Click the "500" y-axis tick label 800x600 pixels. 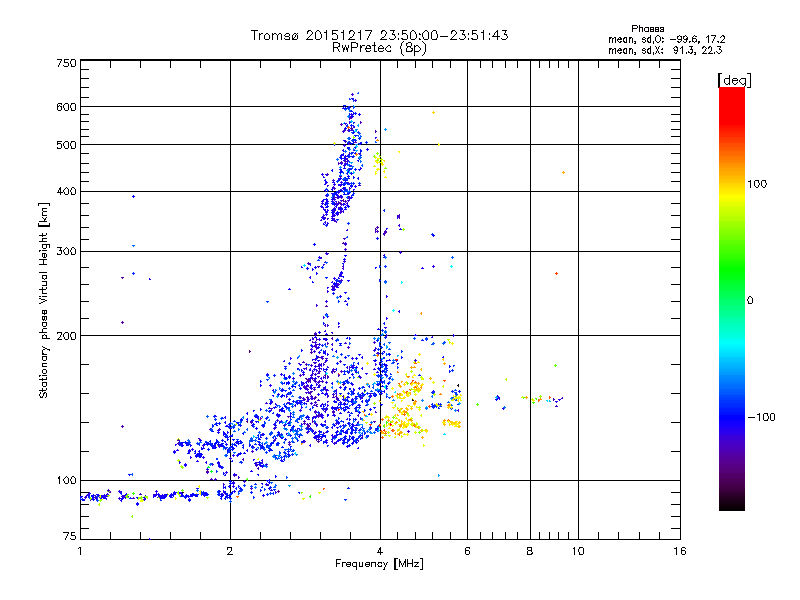pyautogui.click(x=66, y=145)
